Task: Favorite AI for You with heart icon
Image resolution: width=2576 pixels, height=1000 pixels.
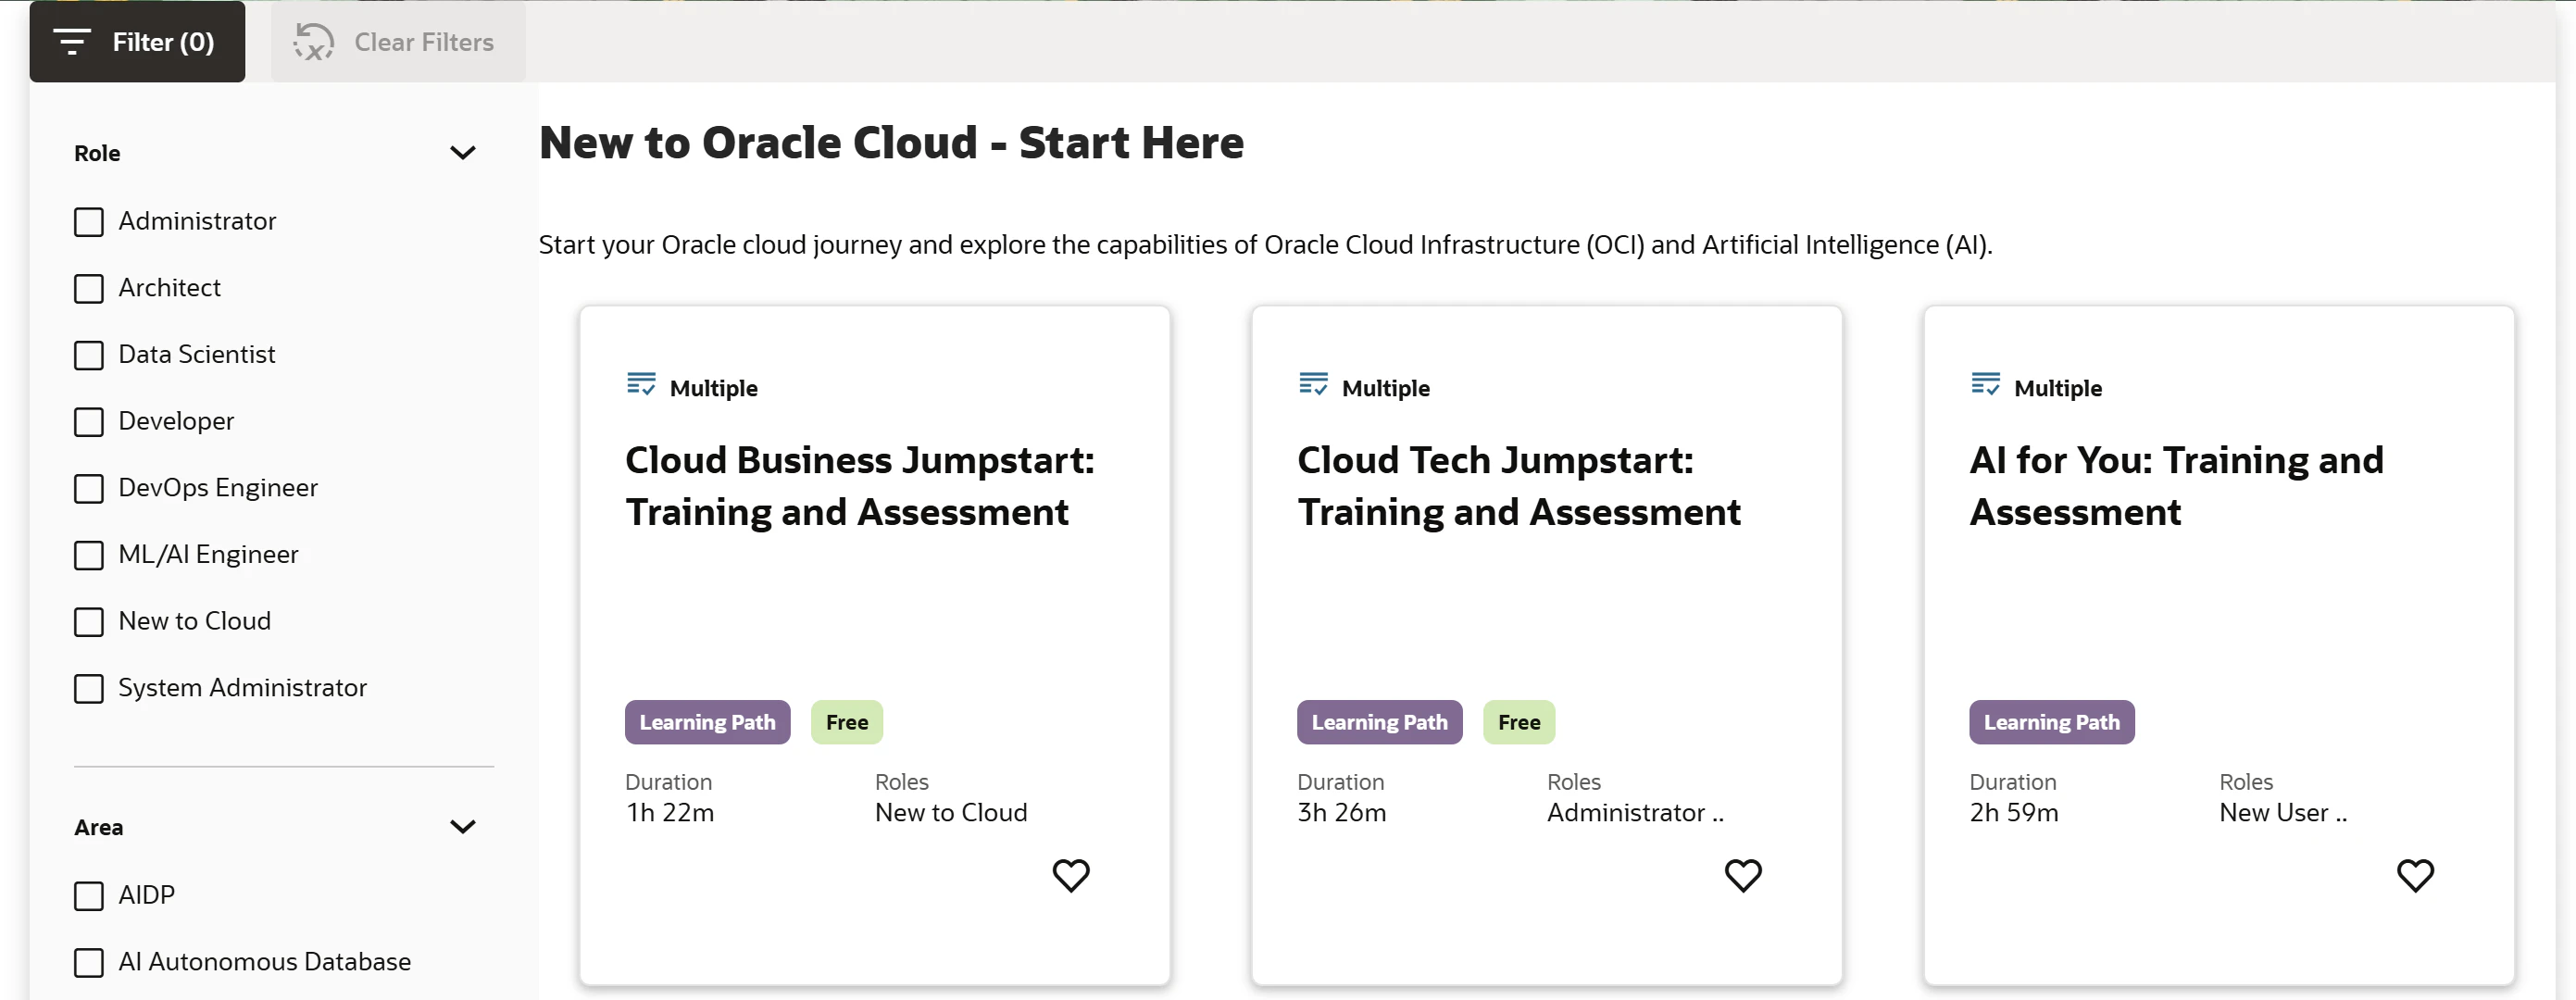Action: (x=2415, y=875)
